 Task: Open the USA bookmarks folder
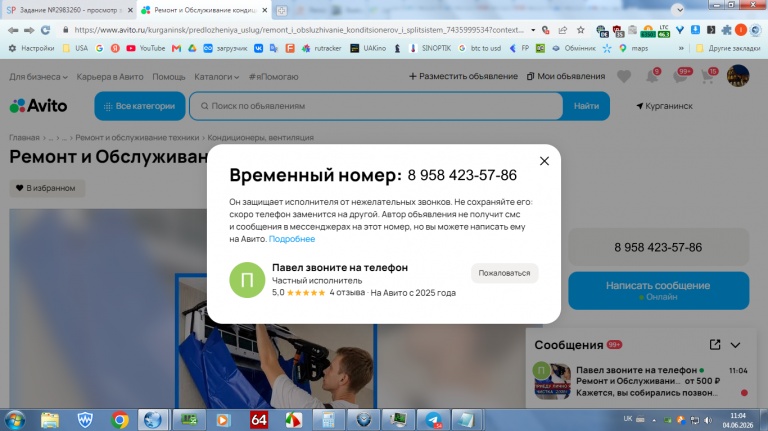pyautogui.click(x=75, y=48)
